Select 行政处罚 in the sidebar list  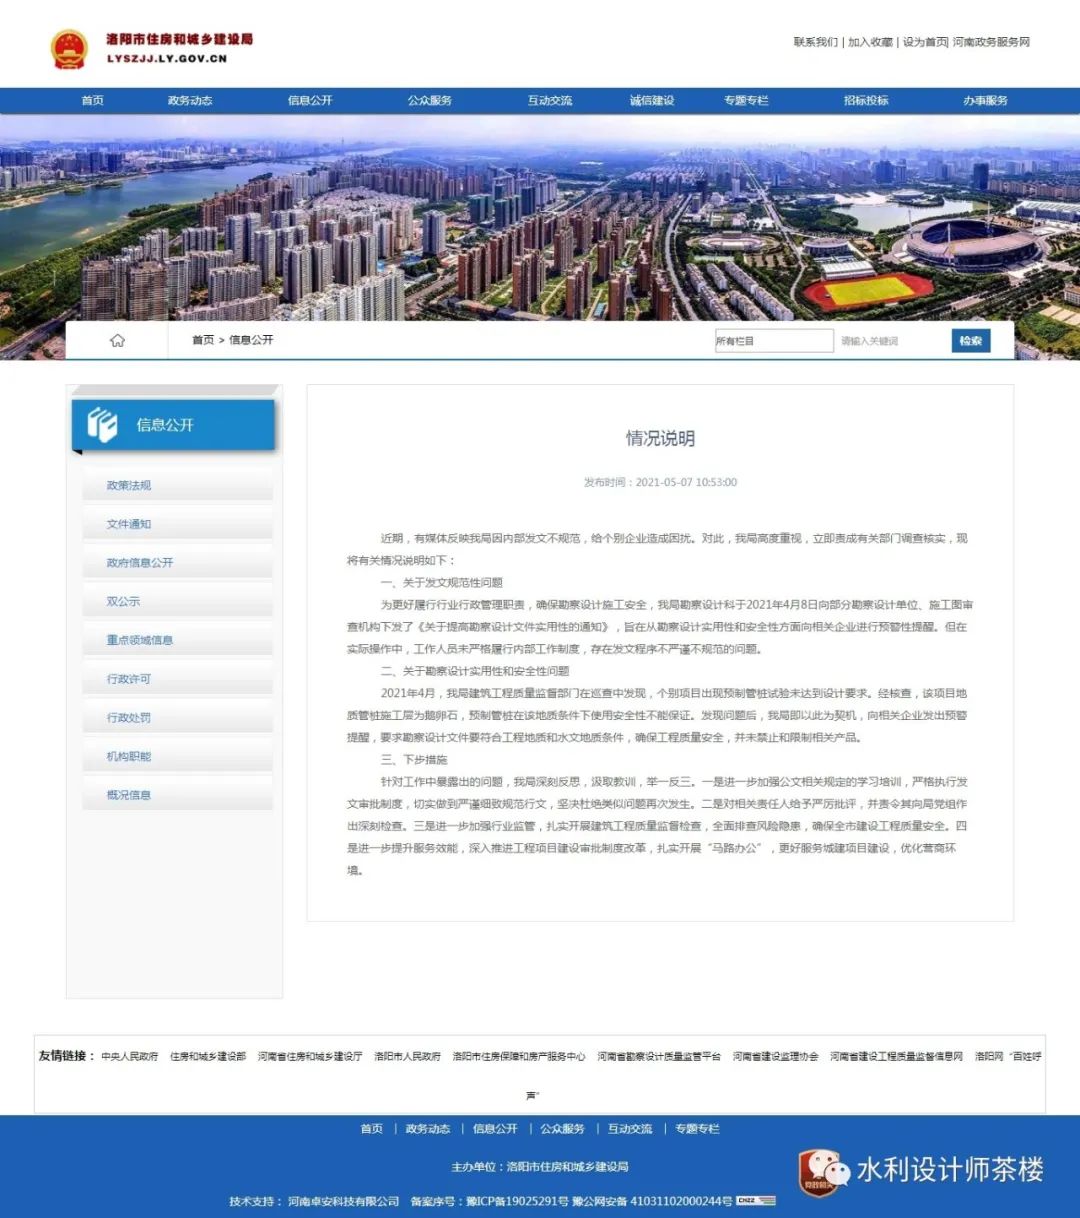129,717
